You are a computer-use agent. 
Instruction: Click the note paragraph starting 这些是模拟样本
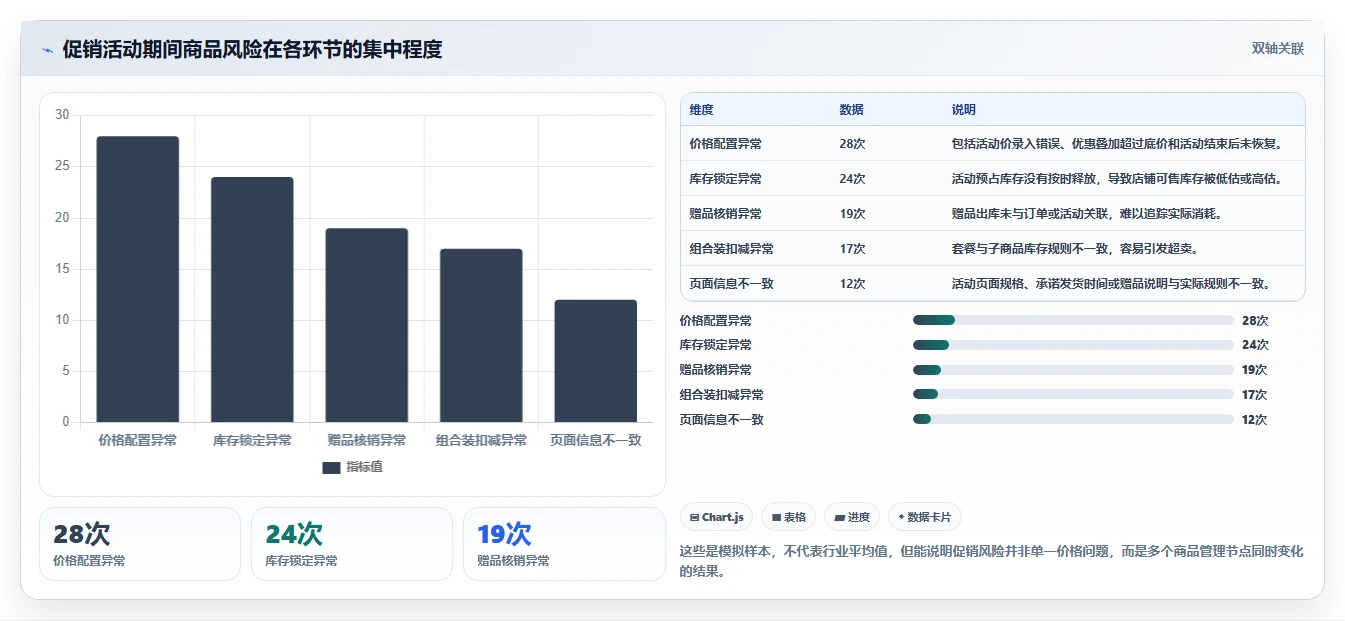pos(991,561)
